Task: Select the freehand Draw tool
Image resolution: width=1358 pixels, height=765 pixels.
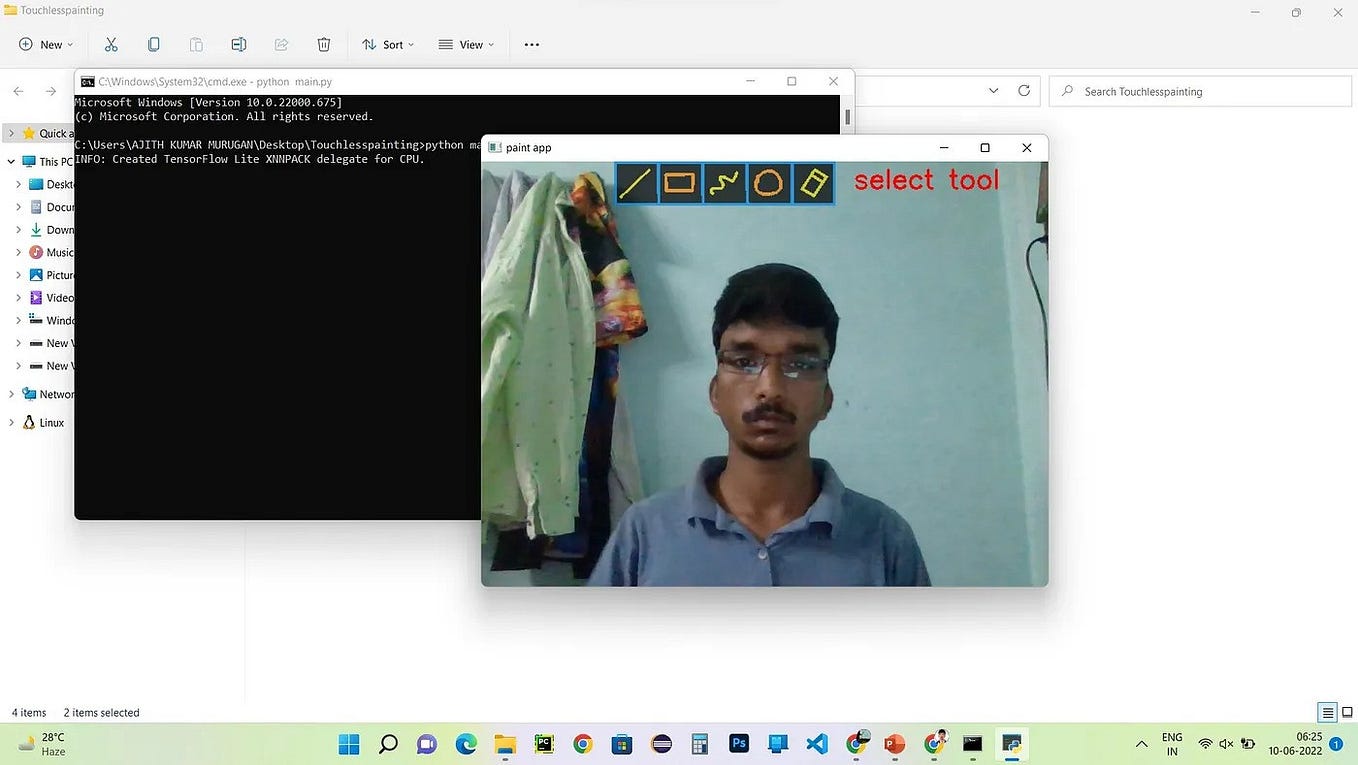Action: tap(724, 183)
